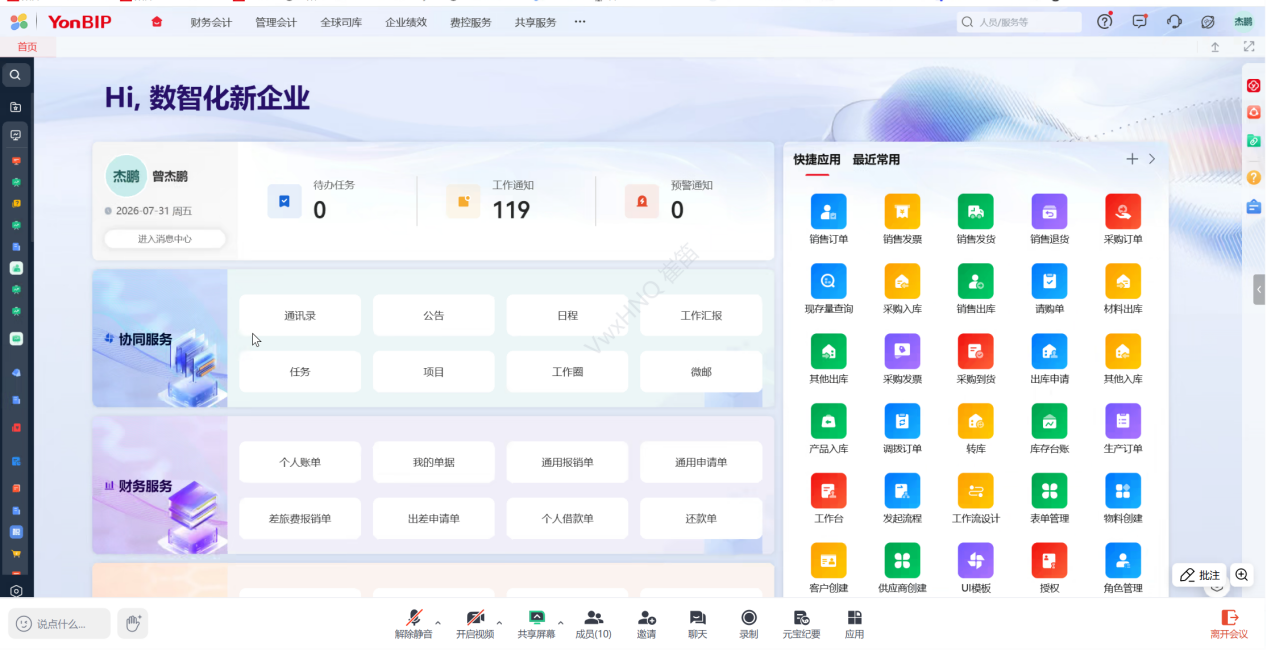Expand audio options arrow beside 解除静音
Image resolution: width=1267 pixels, height=651 pixels.
[438, 623]
